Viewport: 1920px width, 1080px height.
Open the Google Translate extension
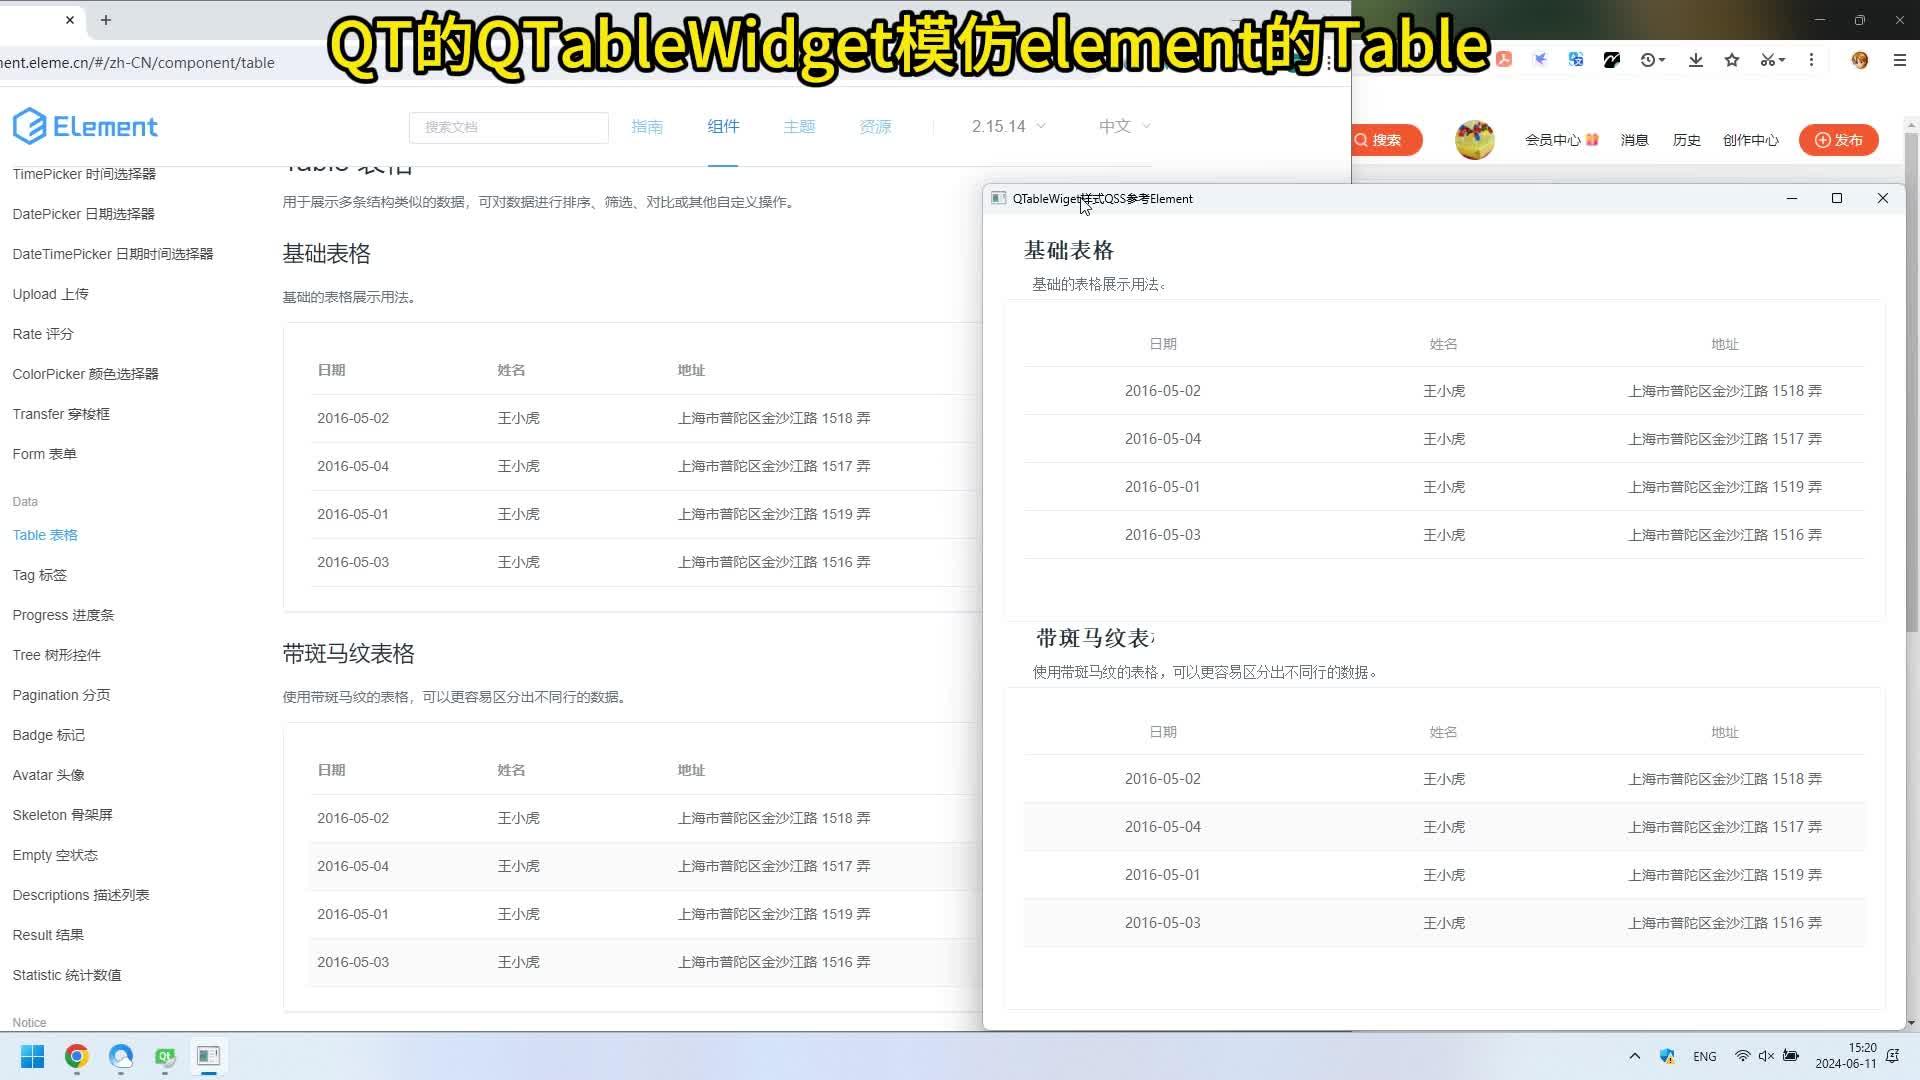(1576, 60)
